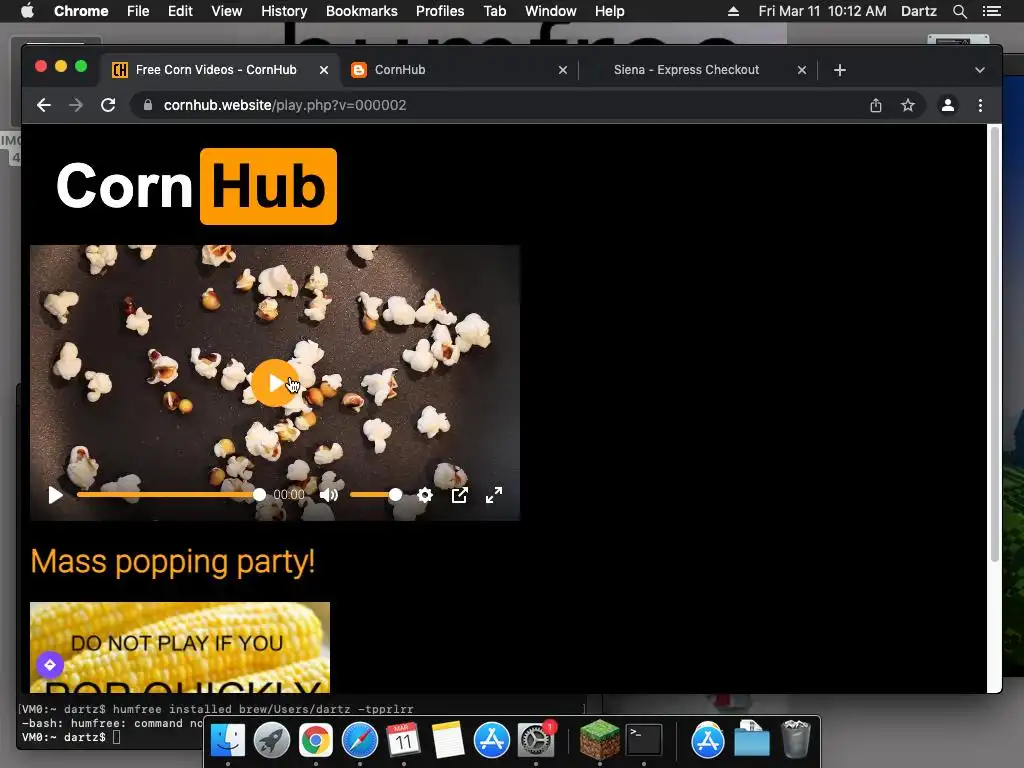Open a new tab with plus button
This screenshot has height=768, width=1024.
point(840,70)
